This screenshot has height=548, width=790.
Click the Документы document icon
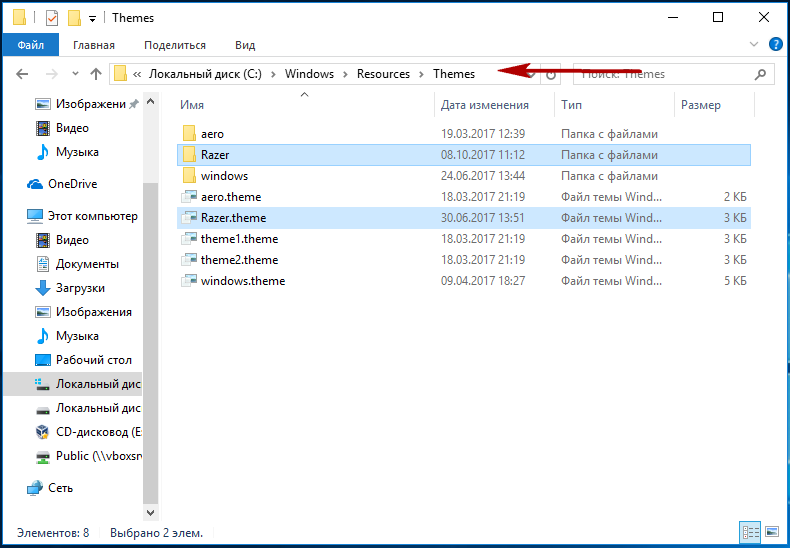[x=43, y=264]
